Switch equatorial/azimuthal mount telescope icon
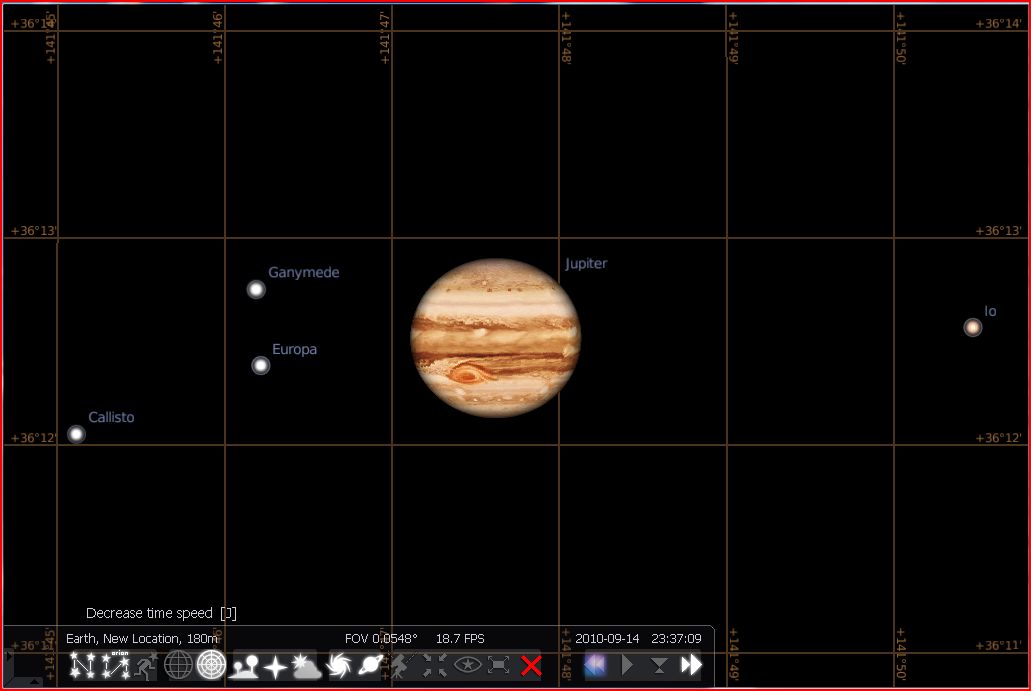Viewport: 1031px width, 691px height. pos(401,665)
